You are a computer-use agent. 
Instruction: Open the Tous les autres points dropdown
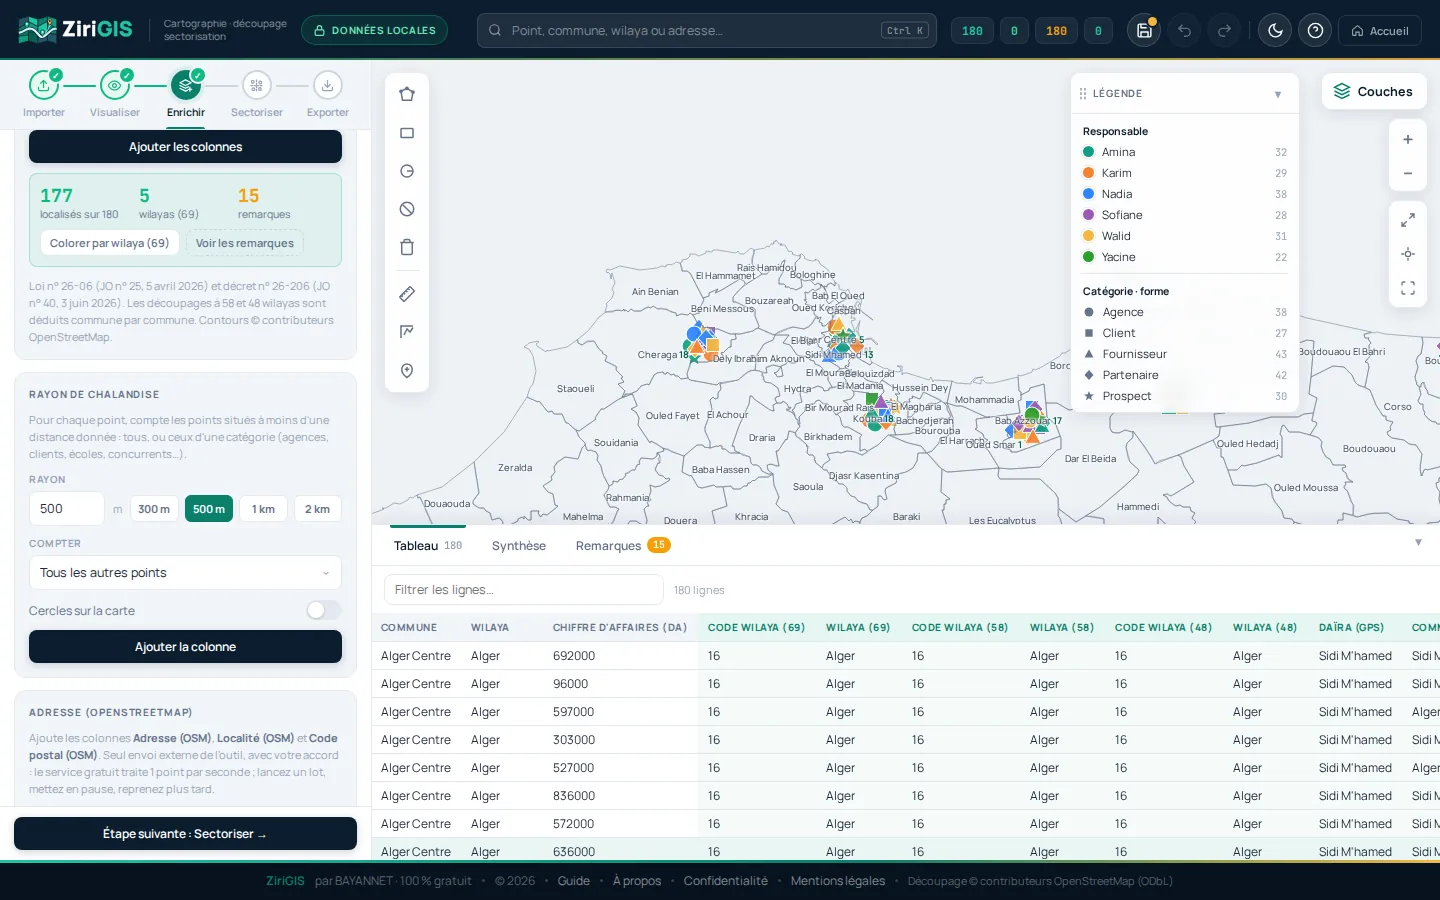point(185,573)
